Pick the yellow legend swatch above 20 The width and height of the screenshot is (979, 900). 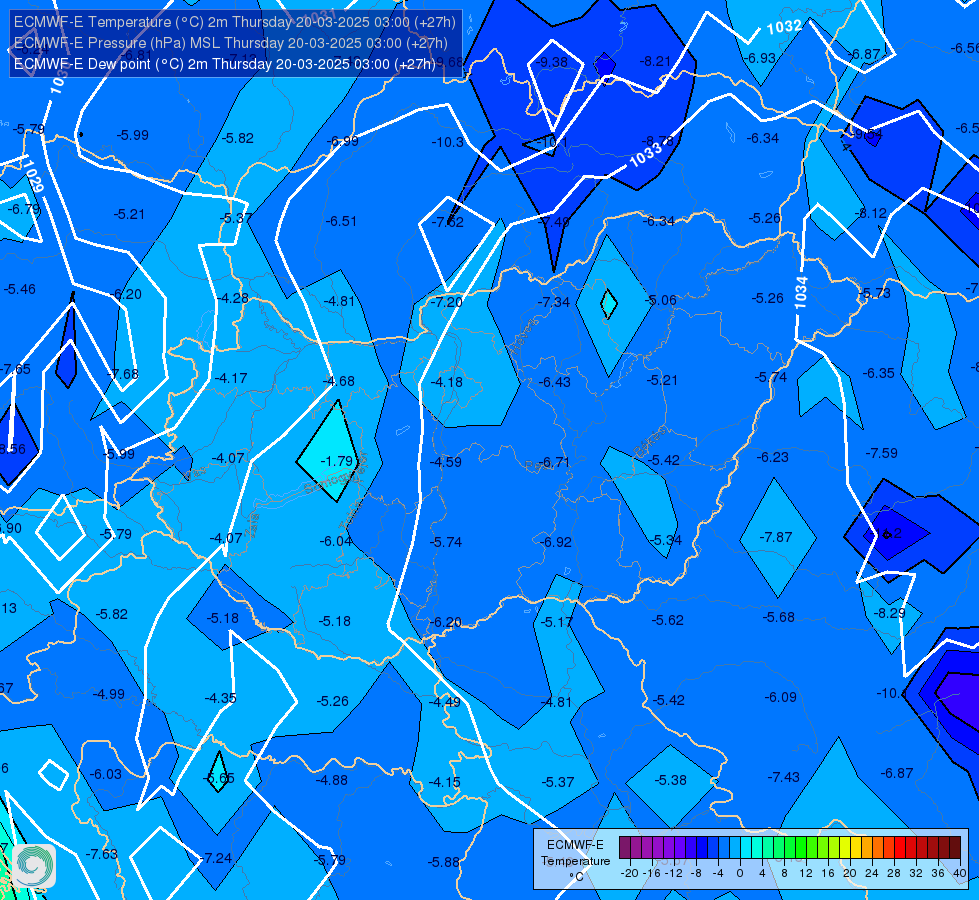tap(845, 848)
